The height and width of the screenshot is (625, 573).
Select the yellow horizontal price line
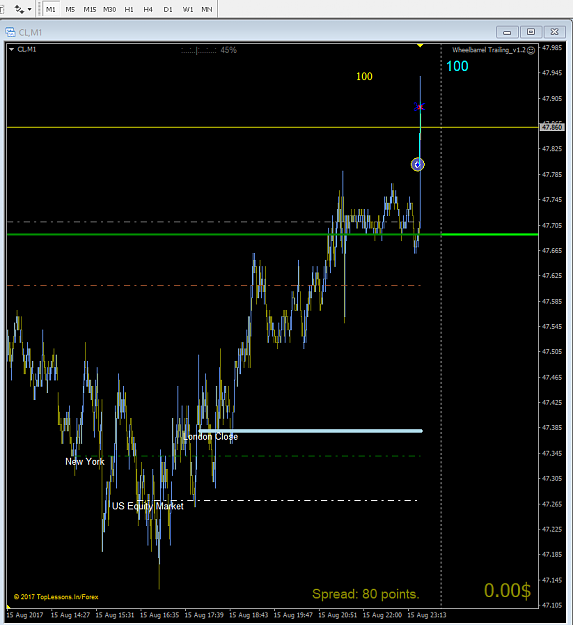click(x=273, y=127)
